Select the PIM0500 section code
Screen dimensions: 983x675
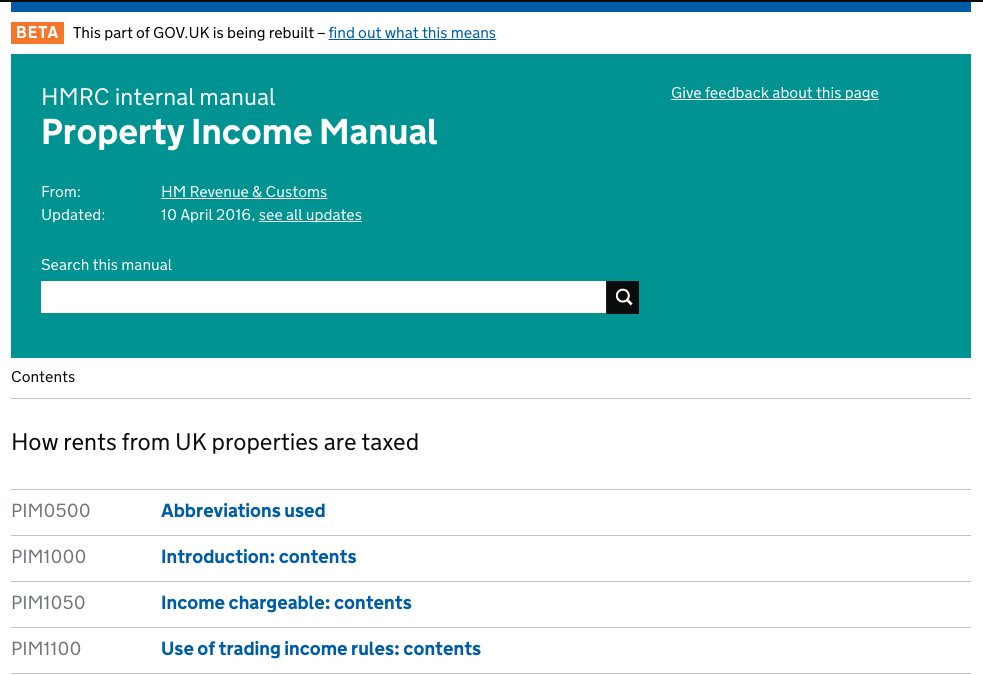click(x=51, y=511)
